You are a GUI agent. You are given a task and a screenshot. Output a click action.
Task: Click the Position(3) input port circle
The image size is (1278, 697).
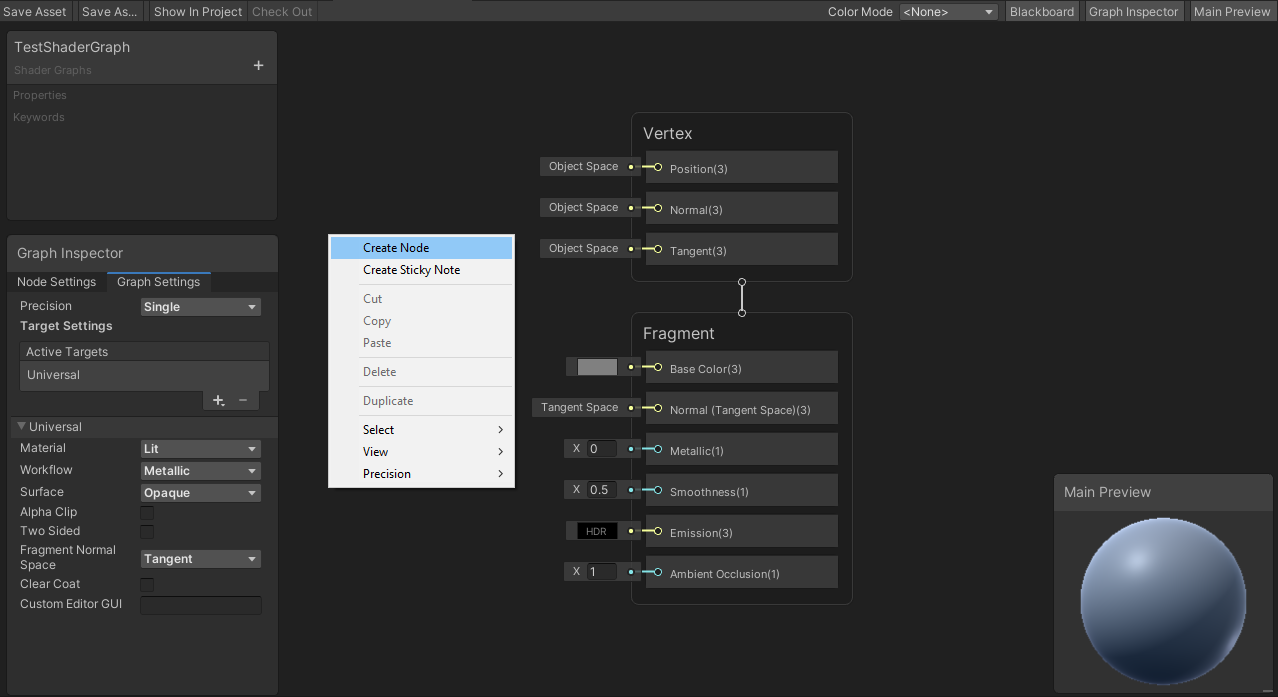(657, 168)
